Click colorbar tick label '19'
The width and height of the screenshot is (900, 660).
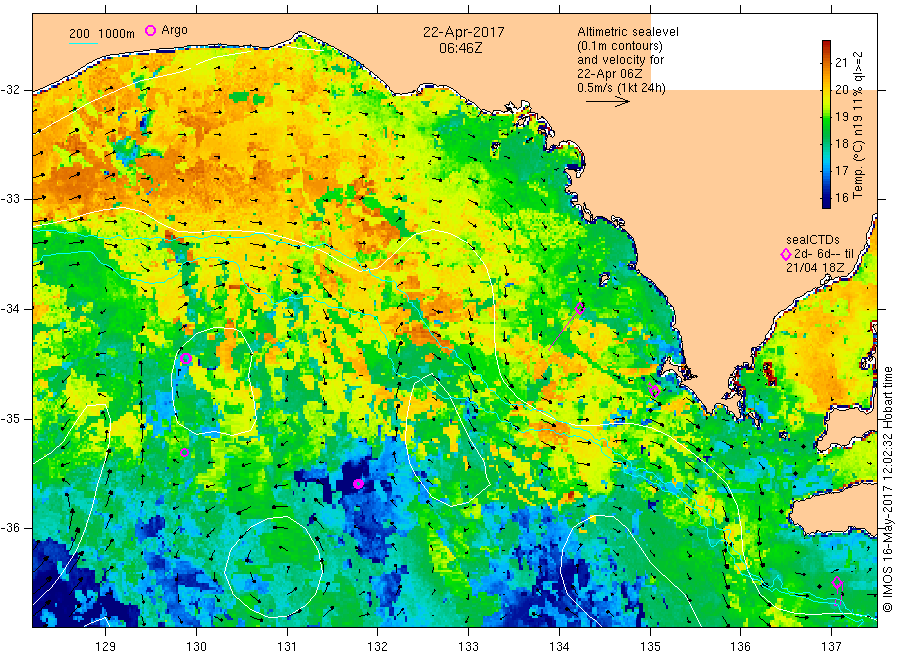(841, 117)
